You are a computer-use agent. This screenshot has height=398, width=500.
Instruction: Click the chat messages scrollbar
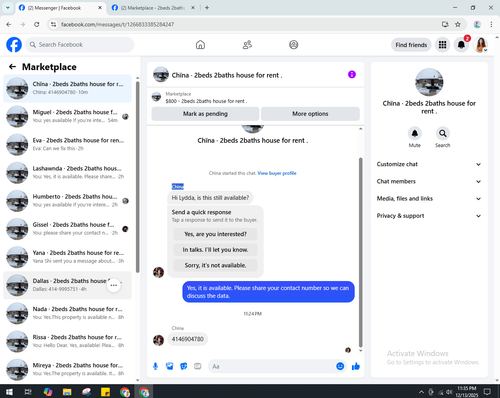point(360,253)
